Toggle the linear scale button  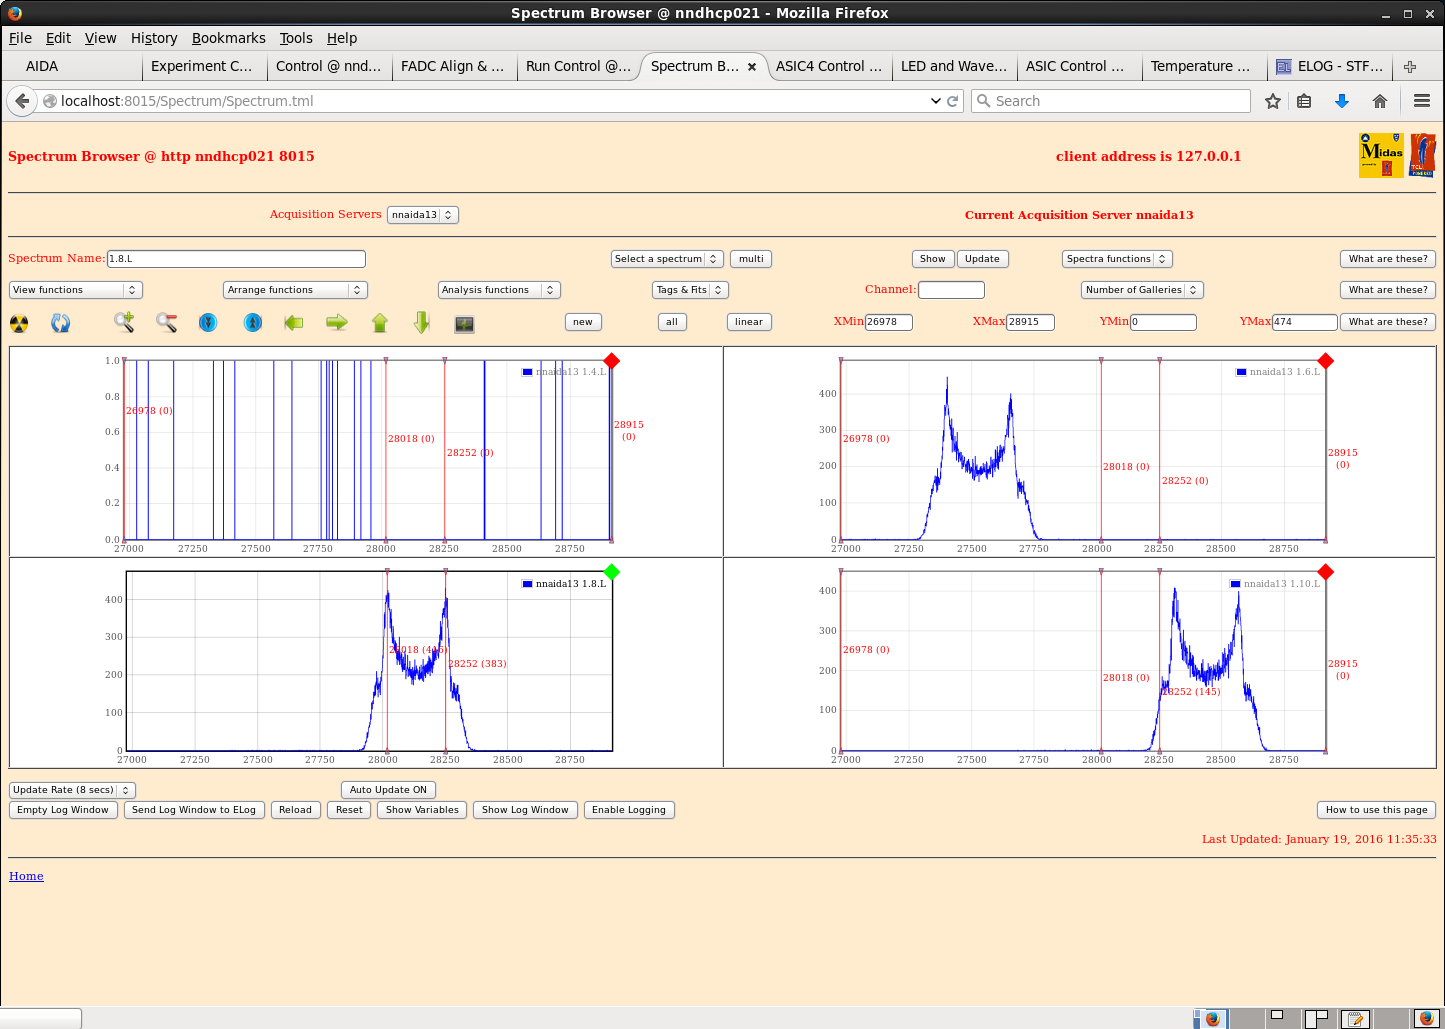[x=748, y=322]
